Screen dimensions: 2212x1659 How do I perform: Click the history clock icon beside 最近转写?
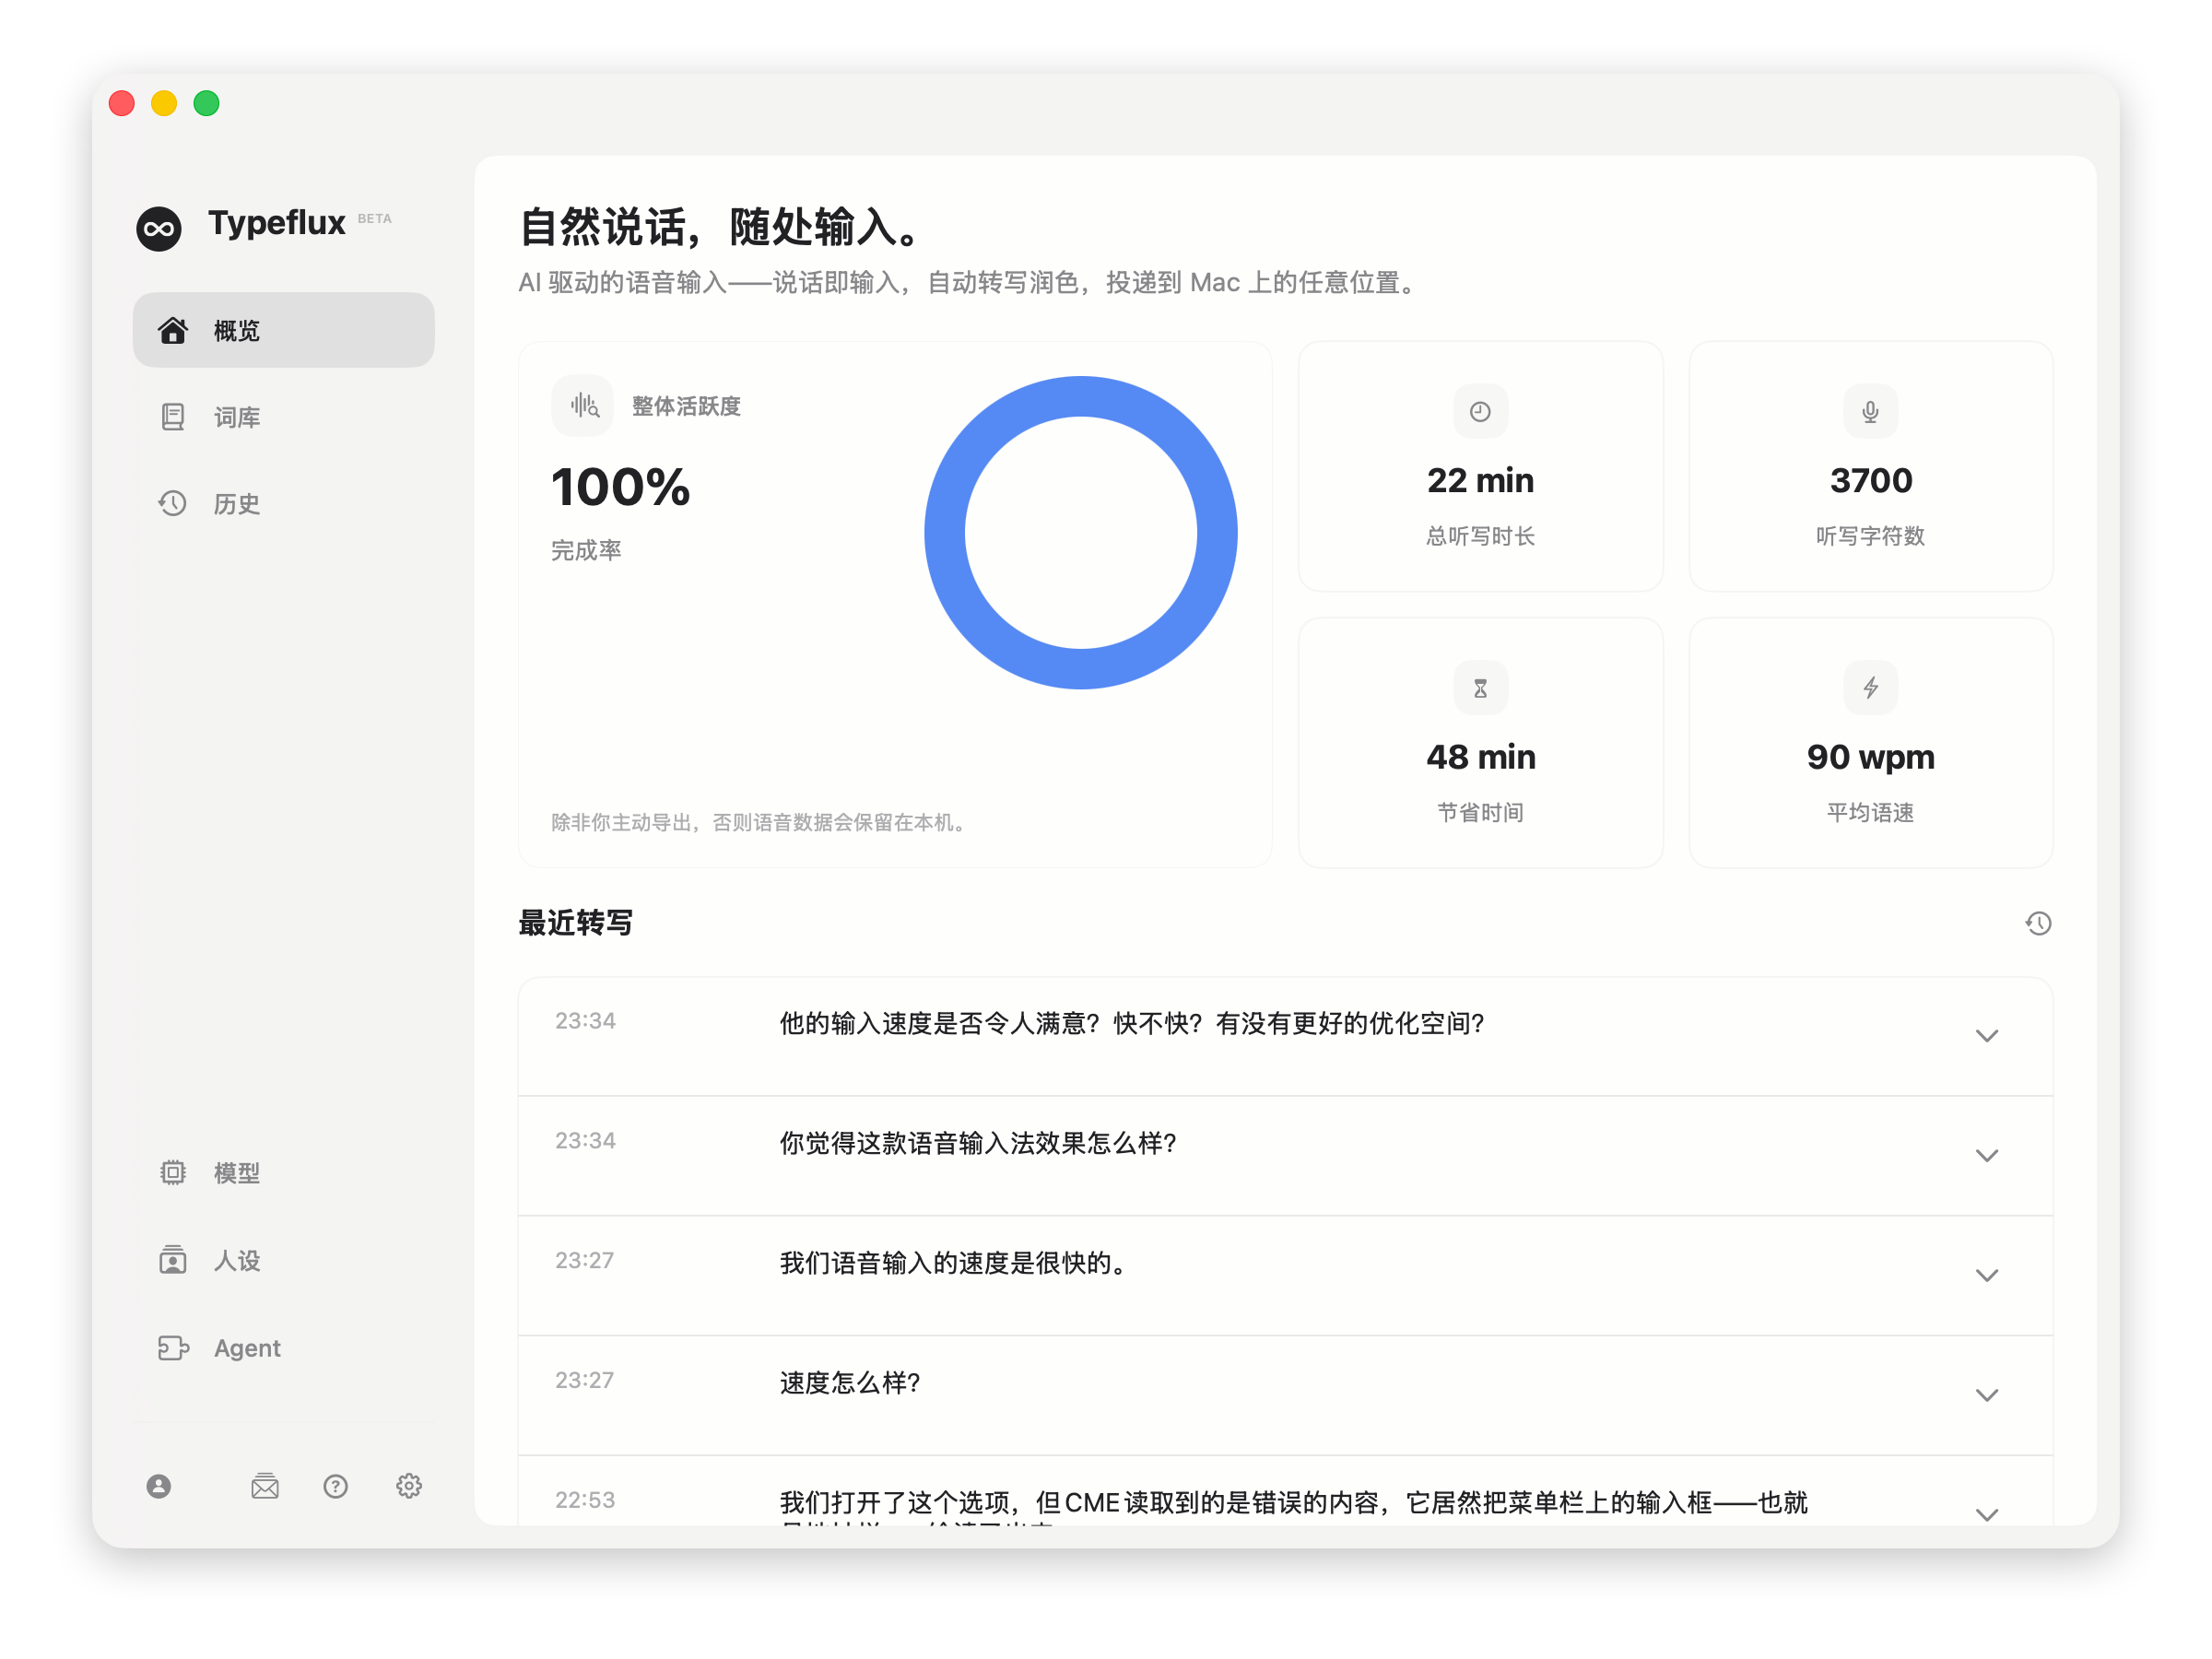[2038, 923]
